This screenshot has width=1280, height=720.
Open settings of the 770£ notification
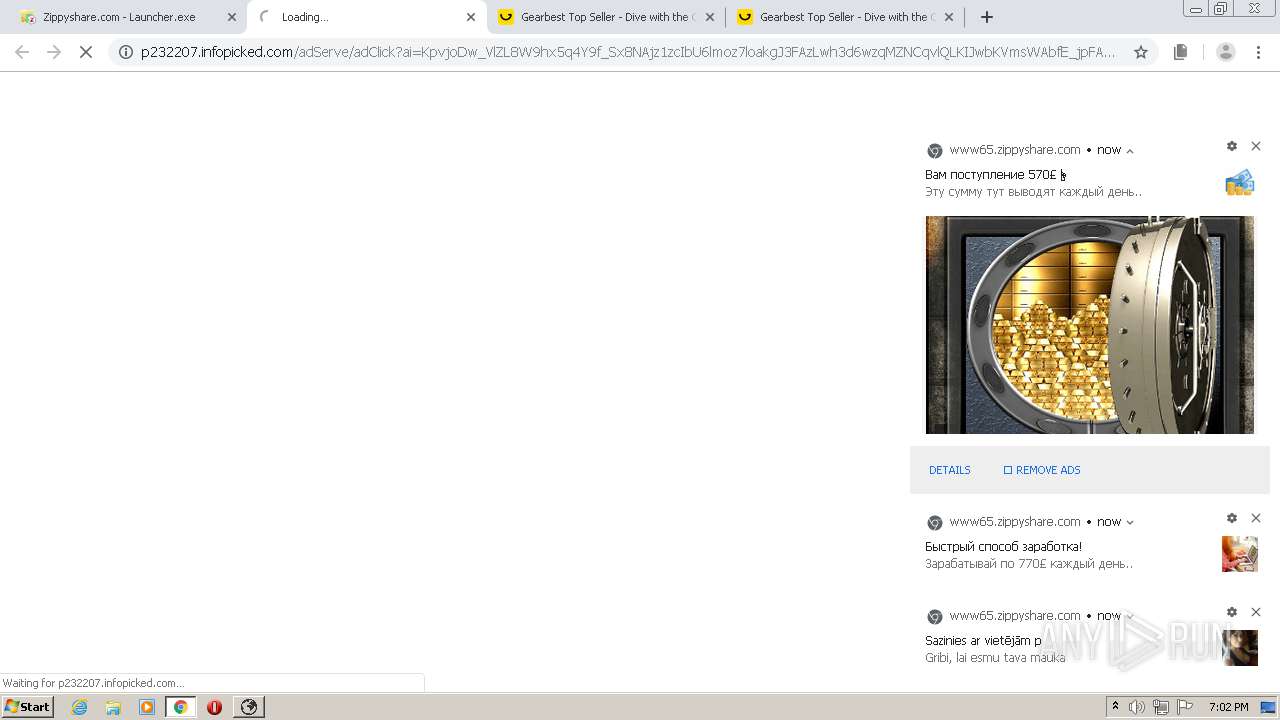1232,518
